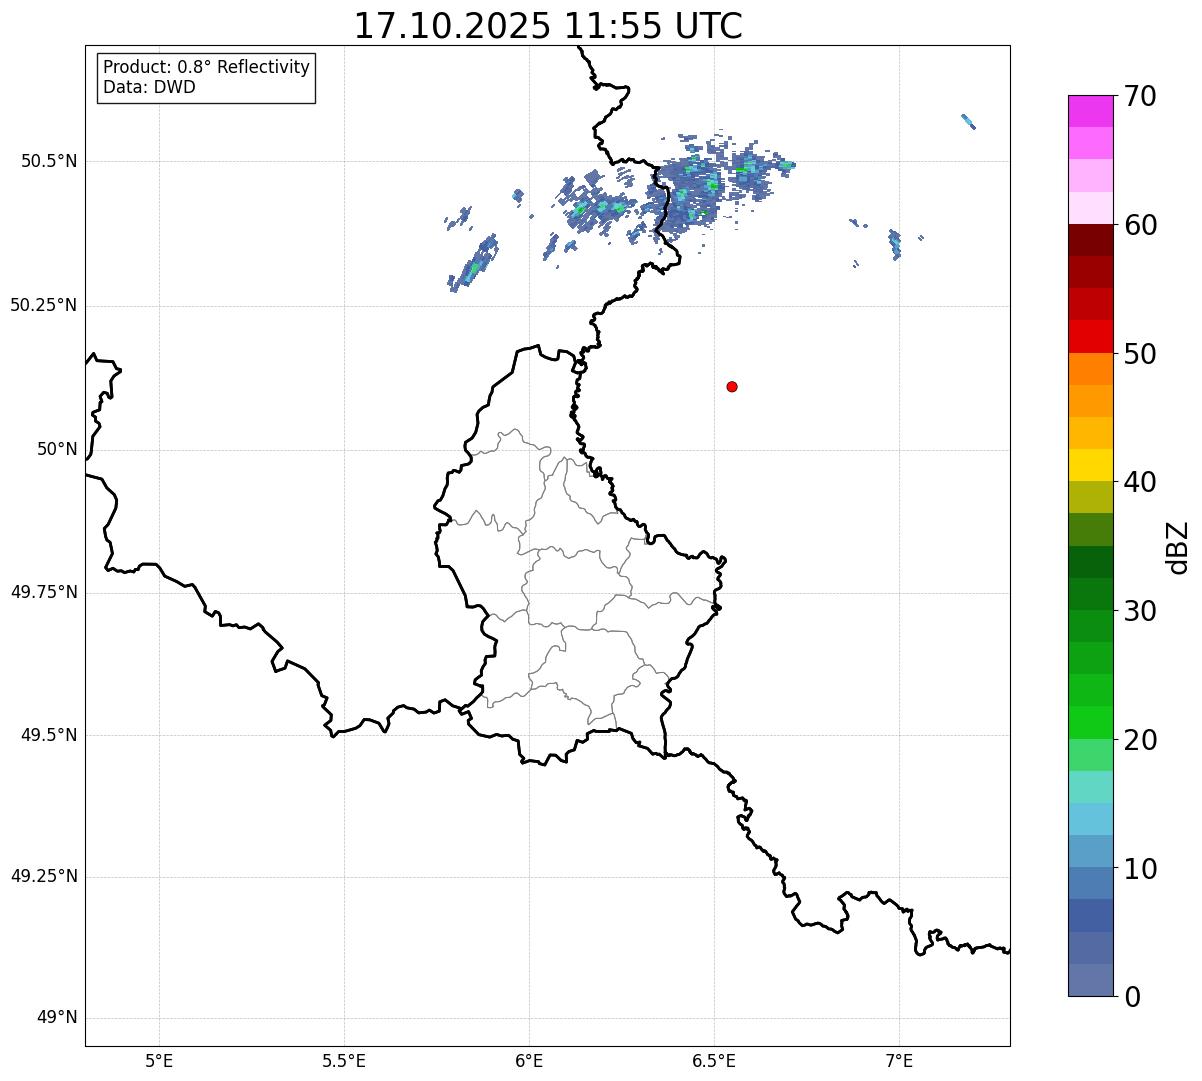Viewport: 1202px width, 1081px height.
Task: Pick the magenta band at the colorbar top
Action: click(x=1090, y=111)
